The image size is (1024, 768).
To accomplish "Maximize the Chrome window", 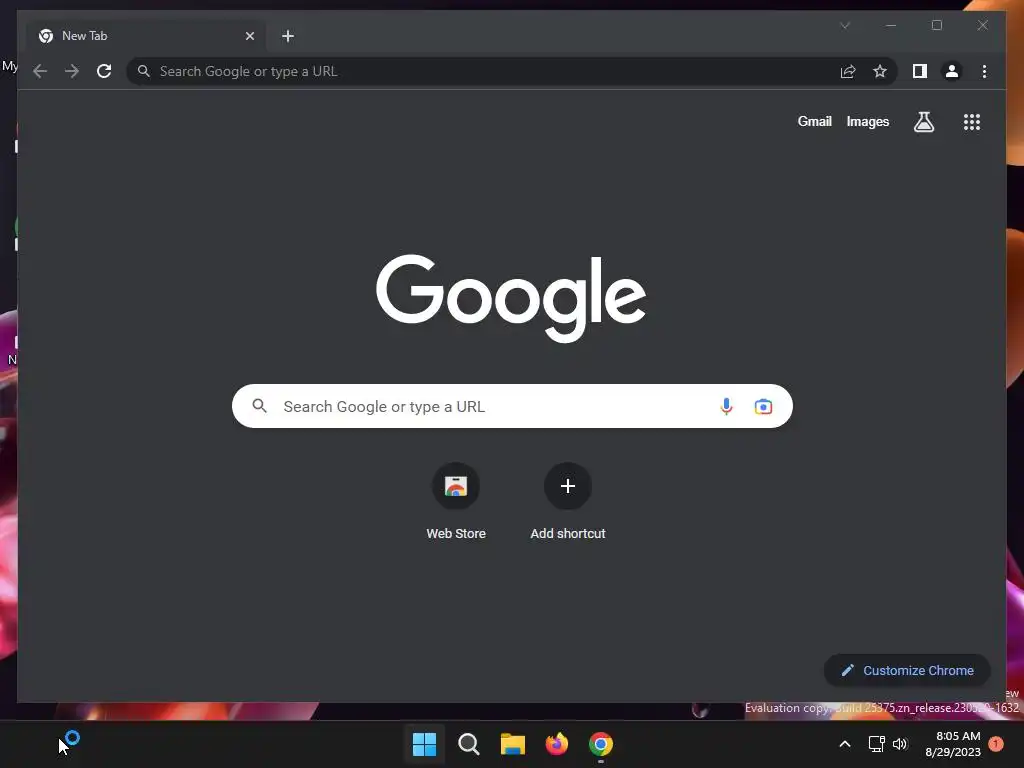I will coord(936,25).
